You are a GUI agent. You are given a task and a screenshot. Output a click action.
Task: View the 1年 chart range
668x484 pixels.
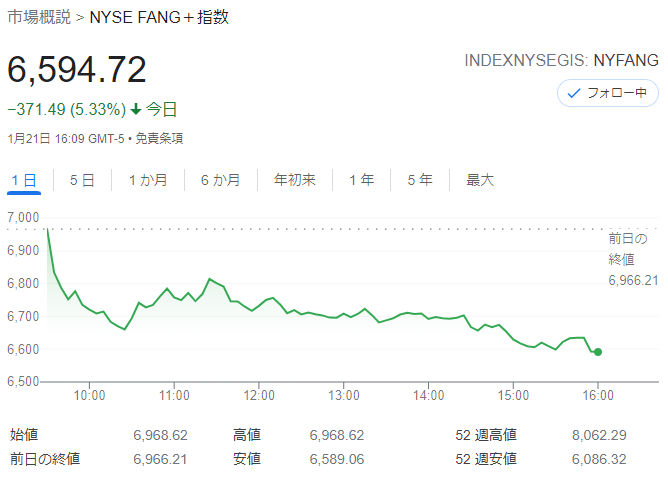pyautogui.click(x=361, y=180)
